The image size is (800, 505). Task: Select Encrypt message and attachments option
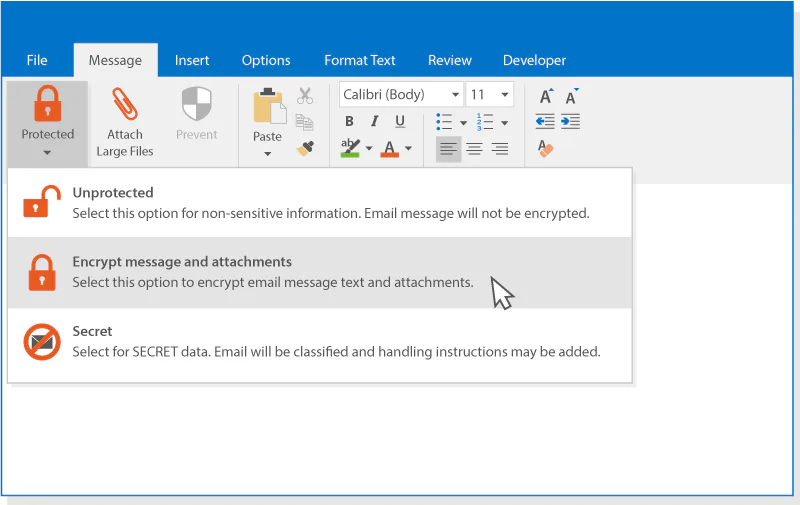coord(319,272)
